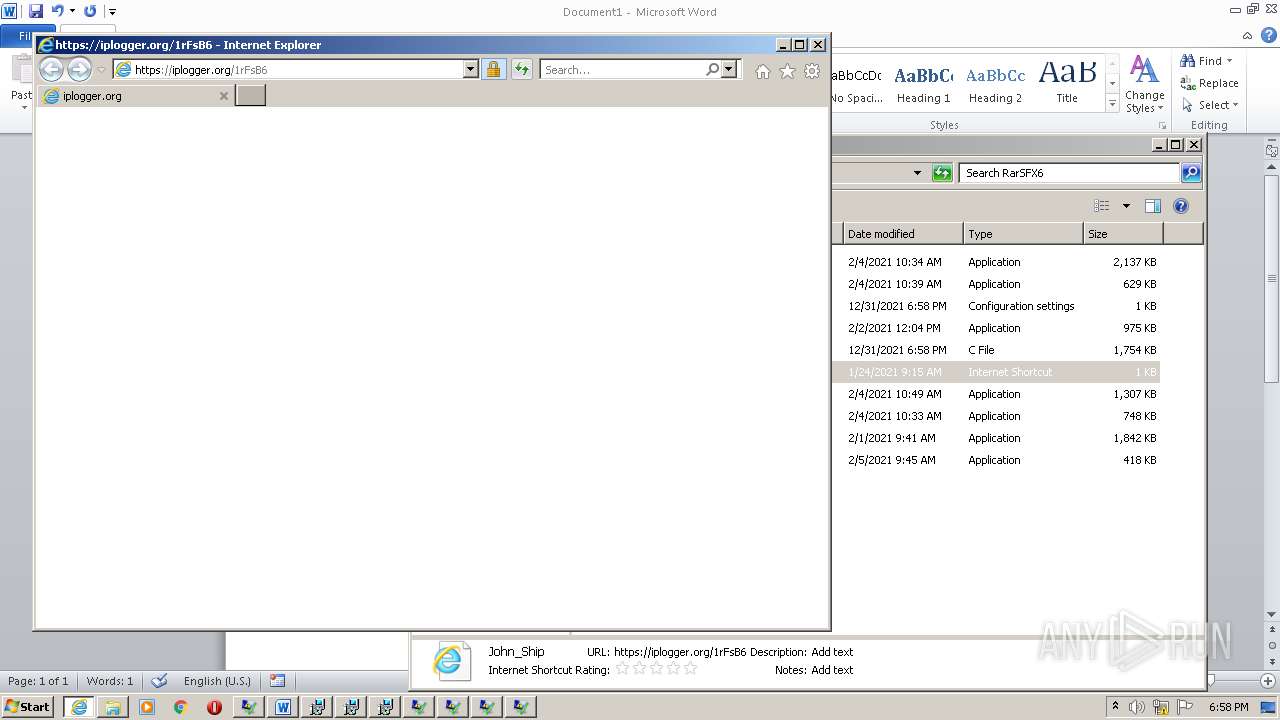This screenshot has width=1280, height=720.
Task: Expand the Styles gallery More arrow
Action: tap(1112, 103)
